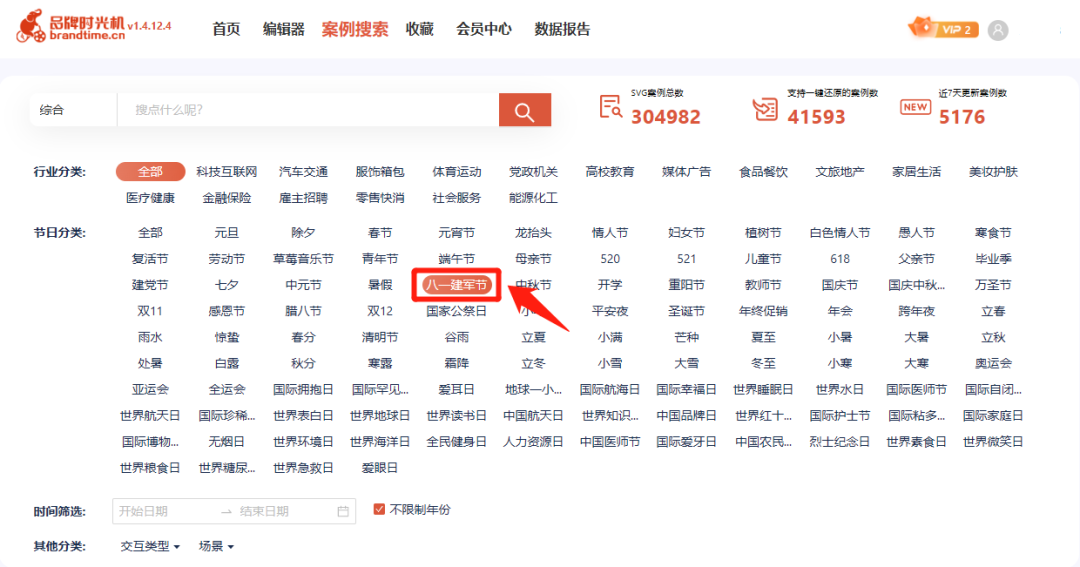Image resolution: width=1080 pixels, height=567 pixels.
Task: Click the brandtime.cn logo
Action: tap(72, 26)
